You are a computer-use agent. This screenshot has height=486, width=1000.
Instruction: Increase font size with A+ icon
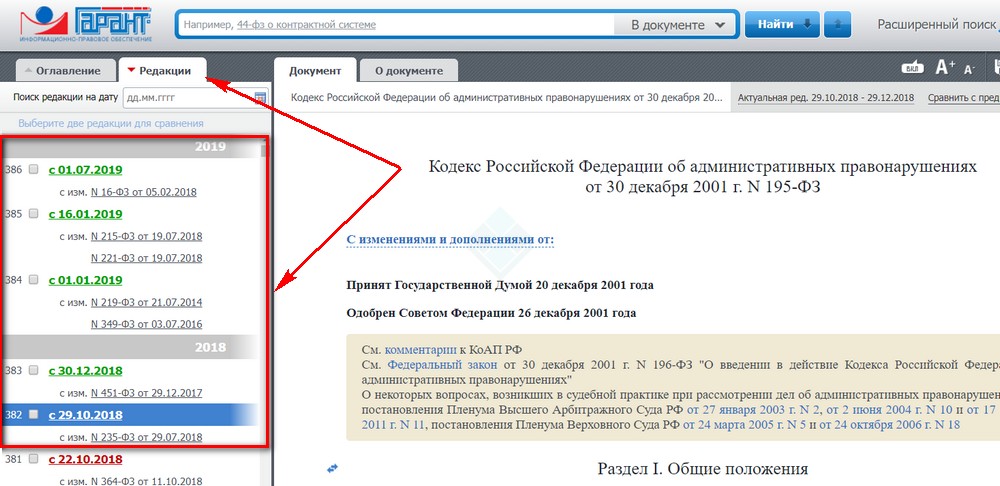pos(945,68)
